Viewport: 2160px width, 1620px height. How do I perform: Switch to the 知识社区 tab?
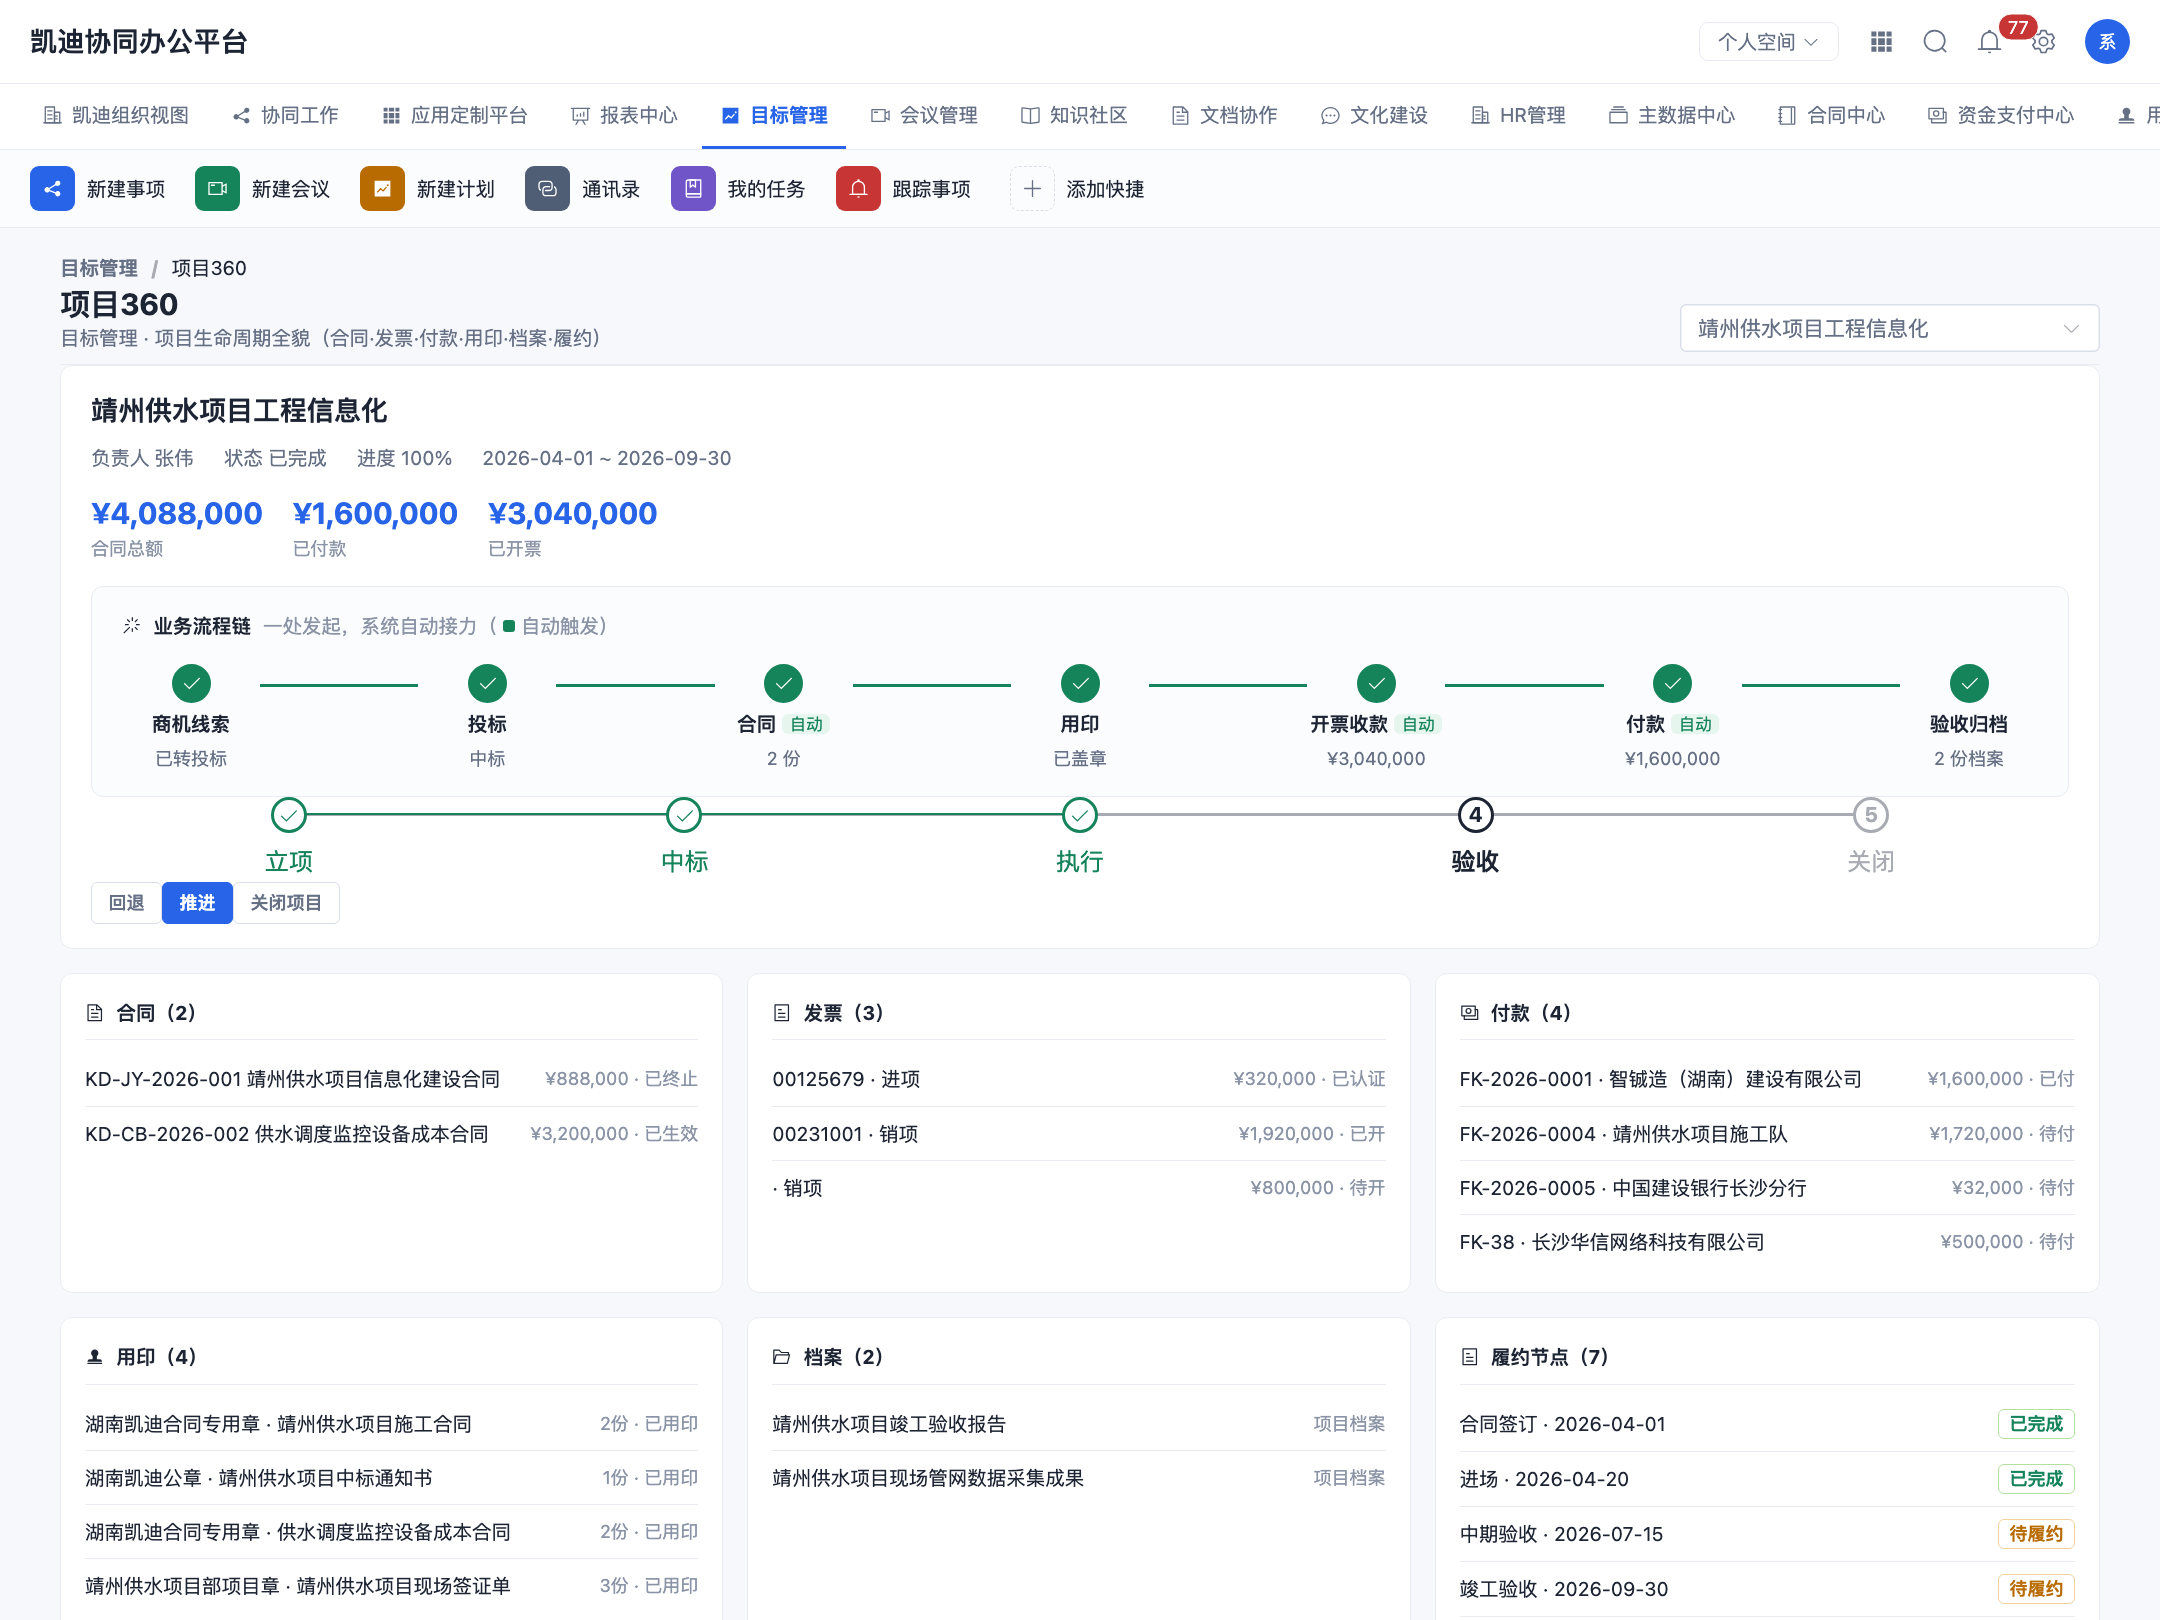point(1075,116)
